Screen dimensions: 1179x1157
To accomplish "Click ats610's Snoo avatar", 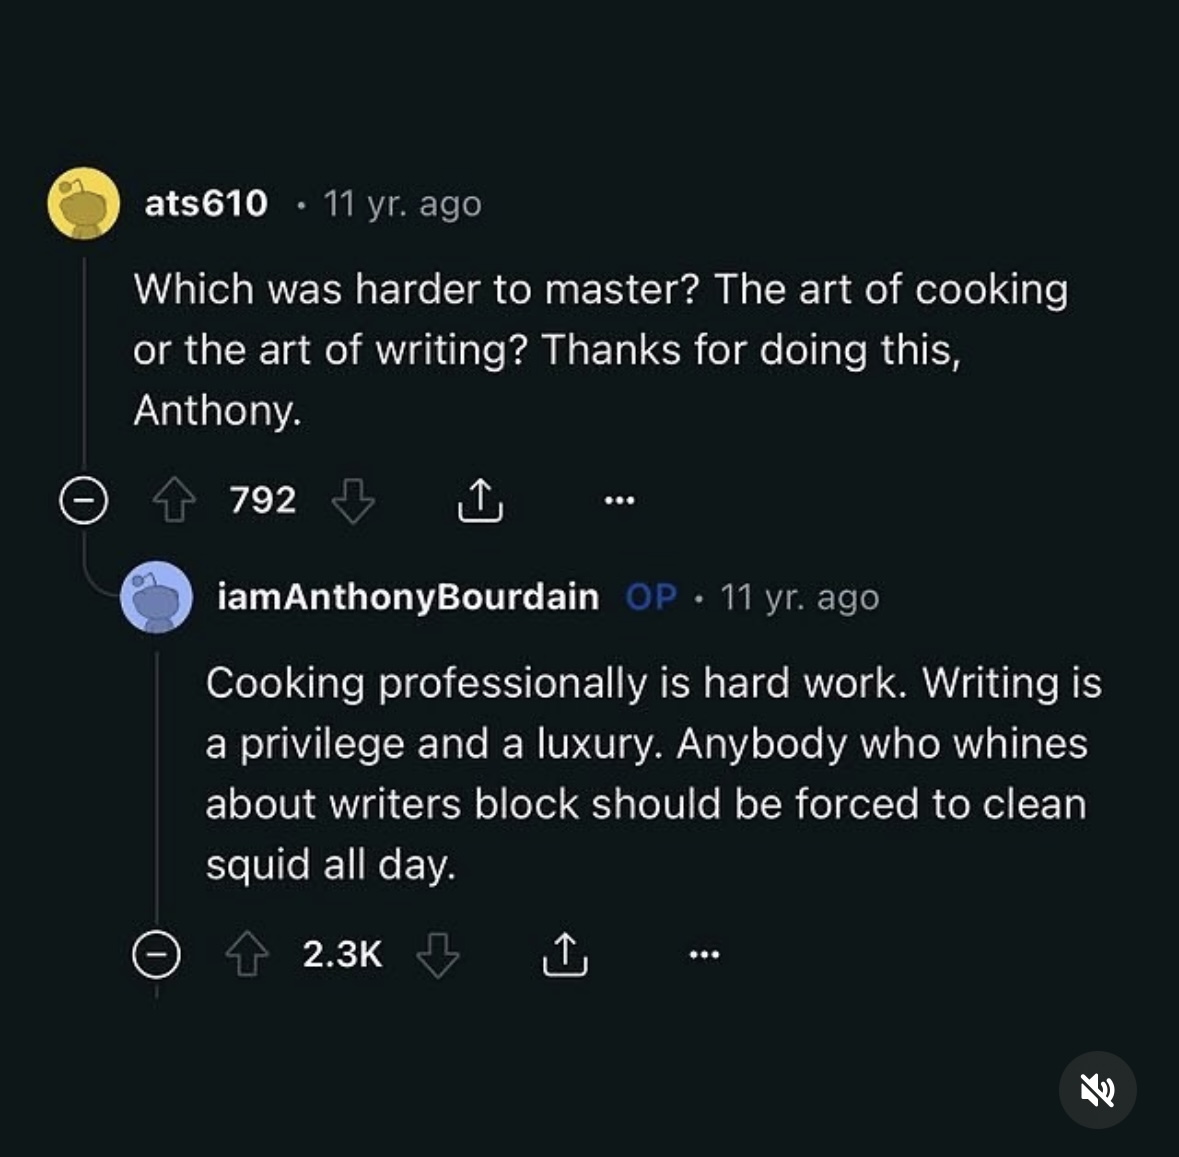I will click(83, 205).
